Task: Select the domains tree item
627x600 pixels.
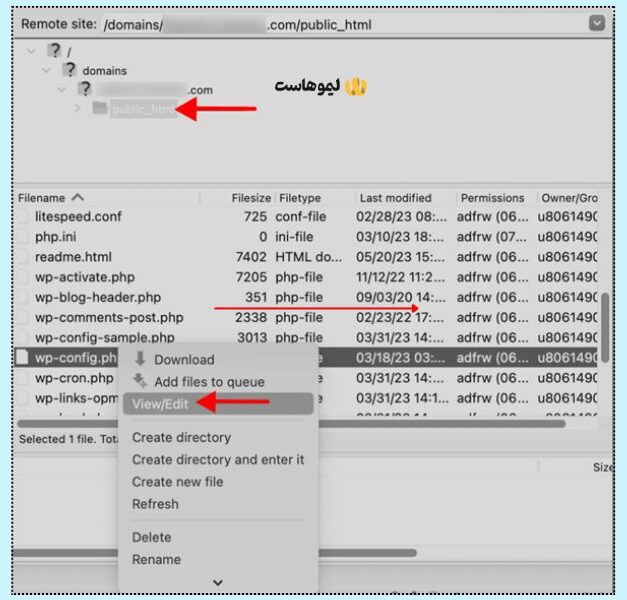Action: click(x=104, y=71)
